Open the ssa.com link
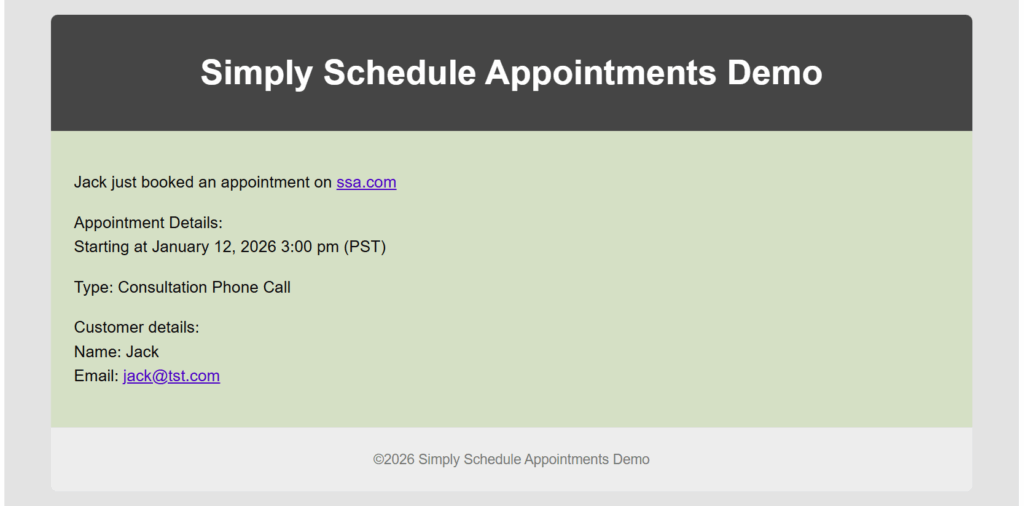 click(x=366, y=182)
